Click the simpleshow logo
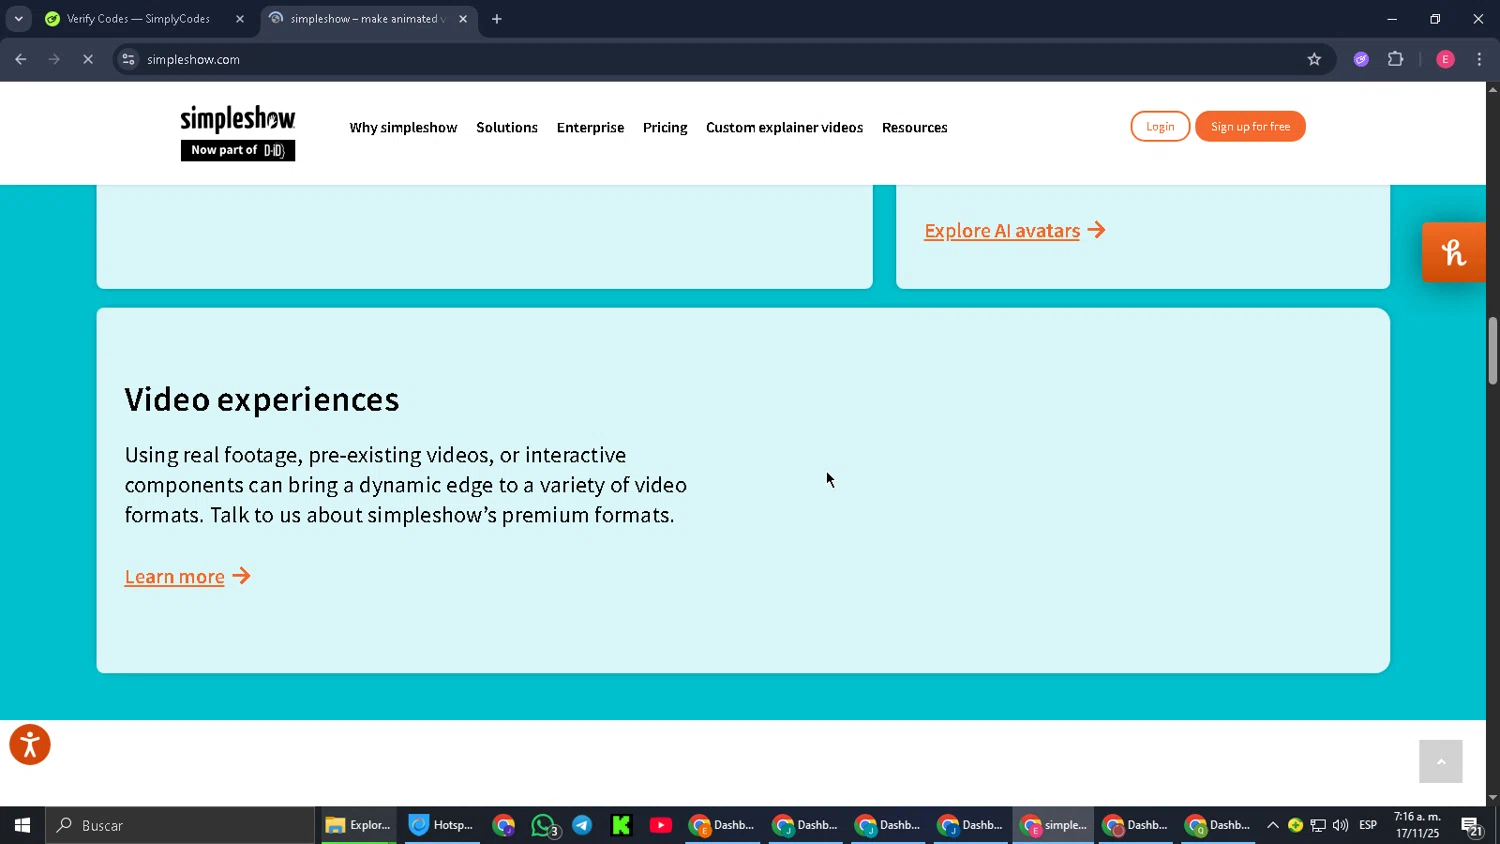1500x844 pixels. point(238,132)
